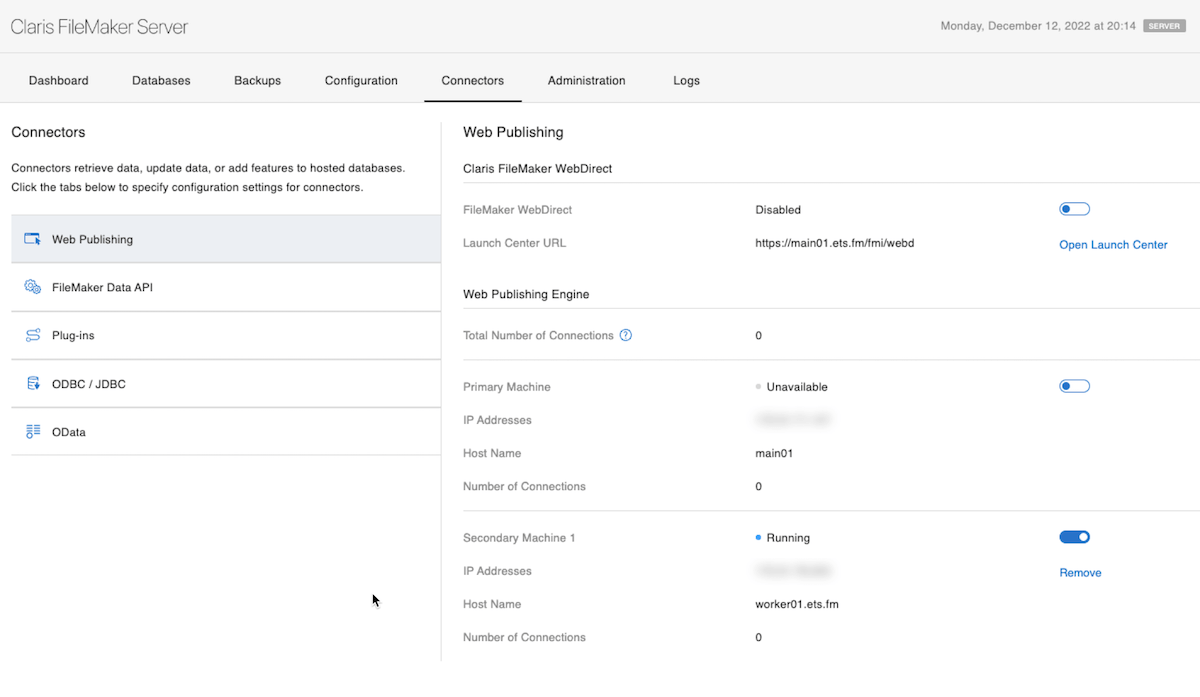Click the SERVER badge in header
Screen dimensions: 1200x697
click(x=1165, y=26)
